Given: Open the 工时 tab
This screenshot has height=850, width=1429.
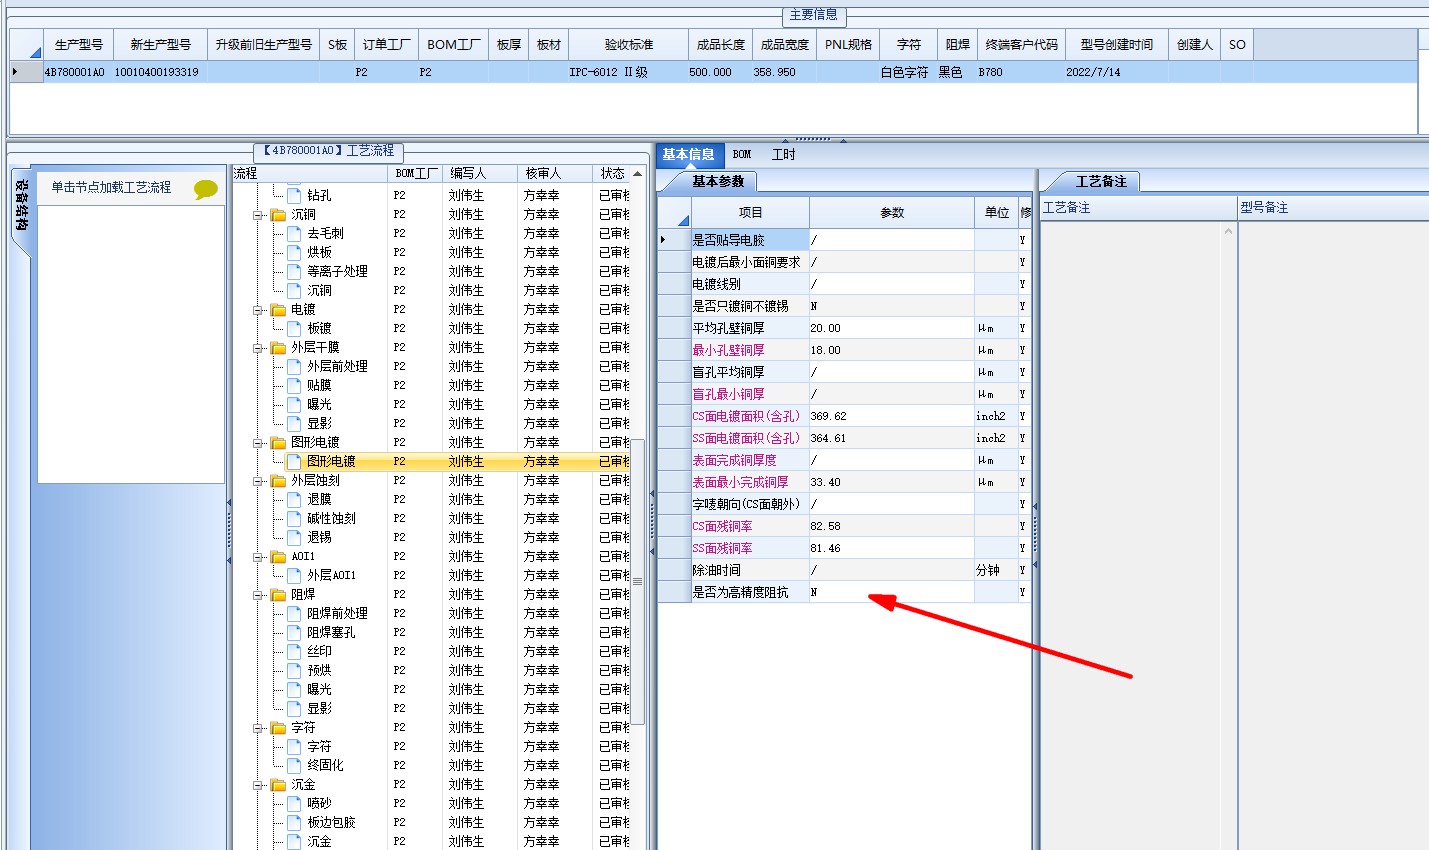Looking at the screenshot, I should (x=784, y=154).
